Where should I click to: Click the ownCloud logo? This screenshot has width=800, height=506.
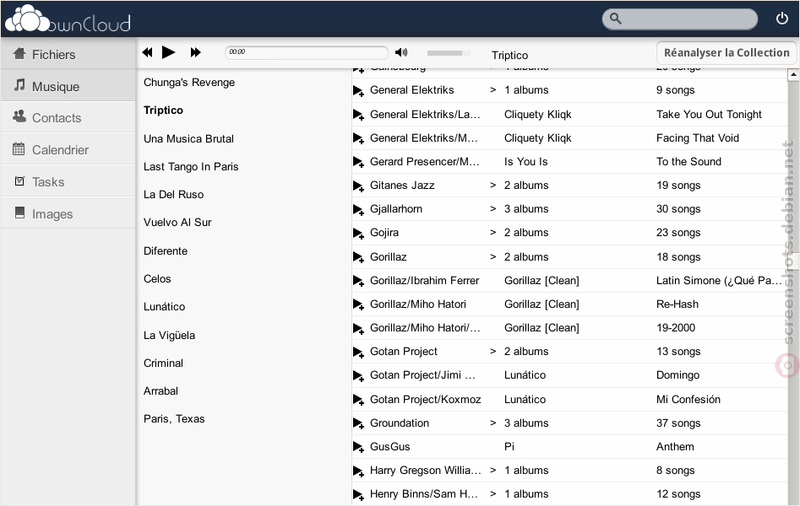click(67, 19)
